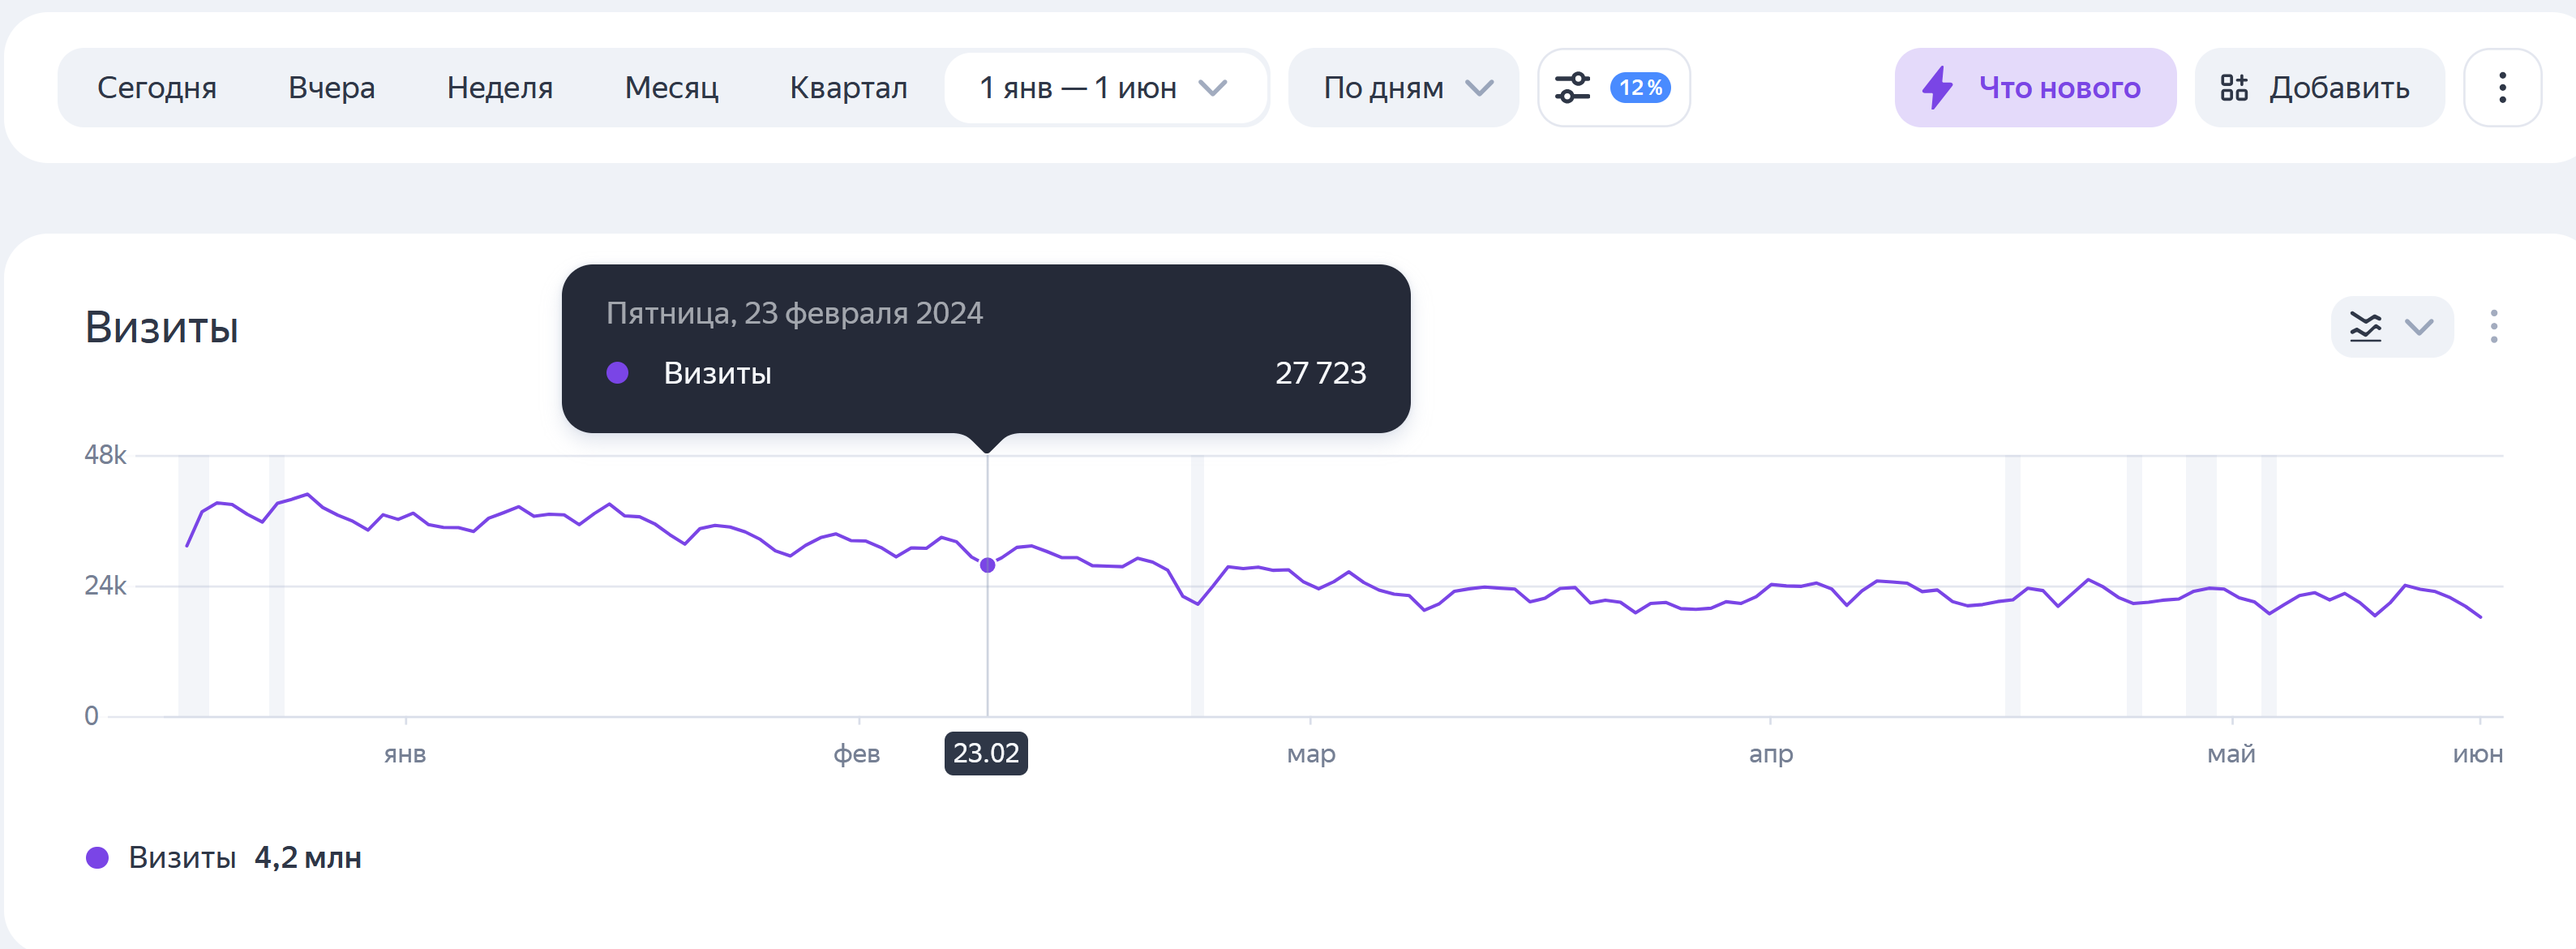Select the Сегодня period tab
Viewport: 2576px width, 949px height.
click(x=157, y=88)
